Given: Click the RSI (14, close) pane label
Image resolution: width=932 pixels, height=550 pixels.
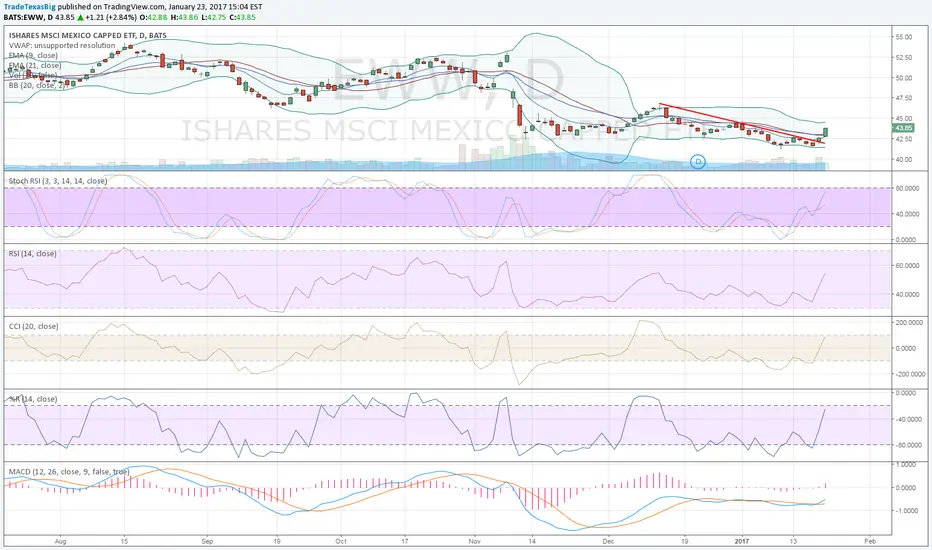Looking at the screenshot, I should pos(32,254).
